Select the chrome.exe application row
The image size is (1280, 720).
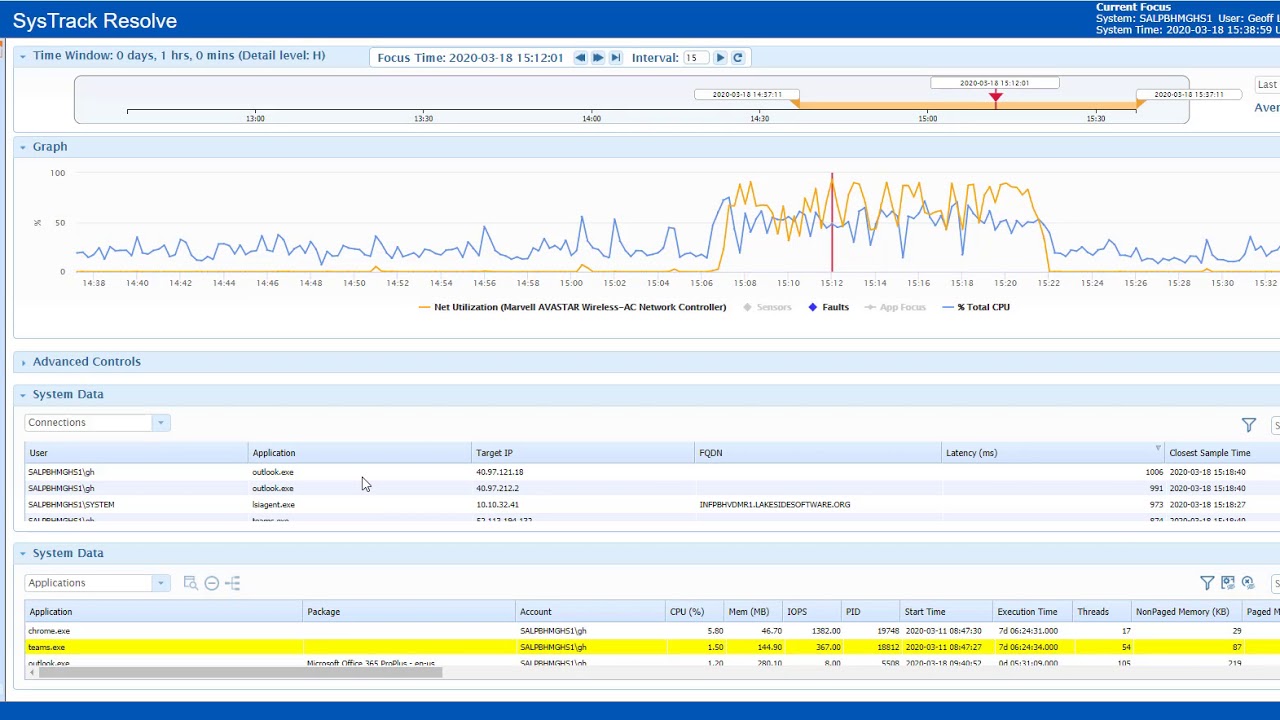tap(652, 631)
